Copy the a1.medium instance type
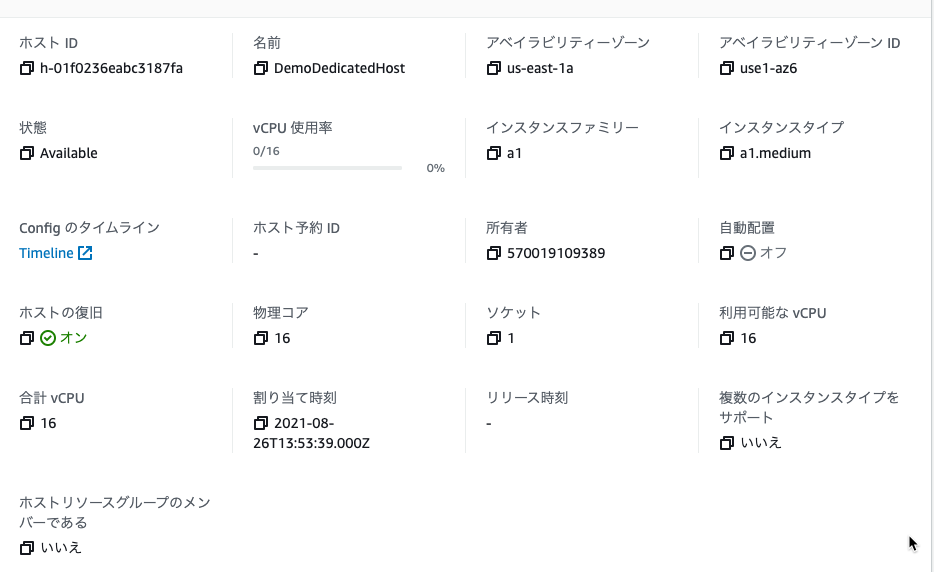This screenshot has height=572, width=934. pyautogui.click(x=726, y=153)
